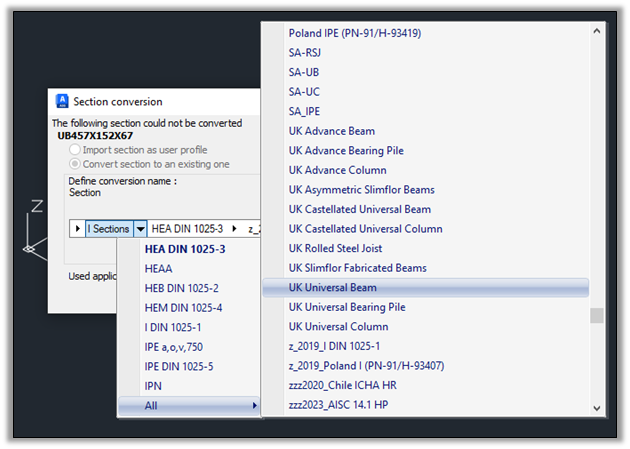This screenshot has width=630, height=449.
Task: Expand arrow after HEA DIN 1025-3 breadcrumb
Action: coord(234,229)
